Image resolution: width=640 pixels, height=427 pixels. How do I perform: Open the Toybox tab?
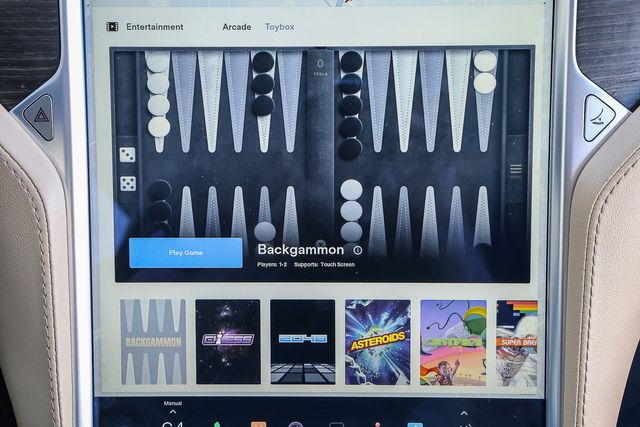[x=279, y=27]
